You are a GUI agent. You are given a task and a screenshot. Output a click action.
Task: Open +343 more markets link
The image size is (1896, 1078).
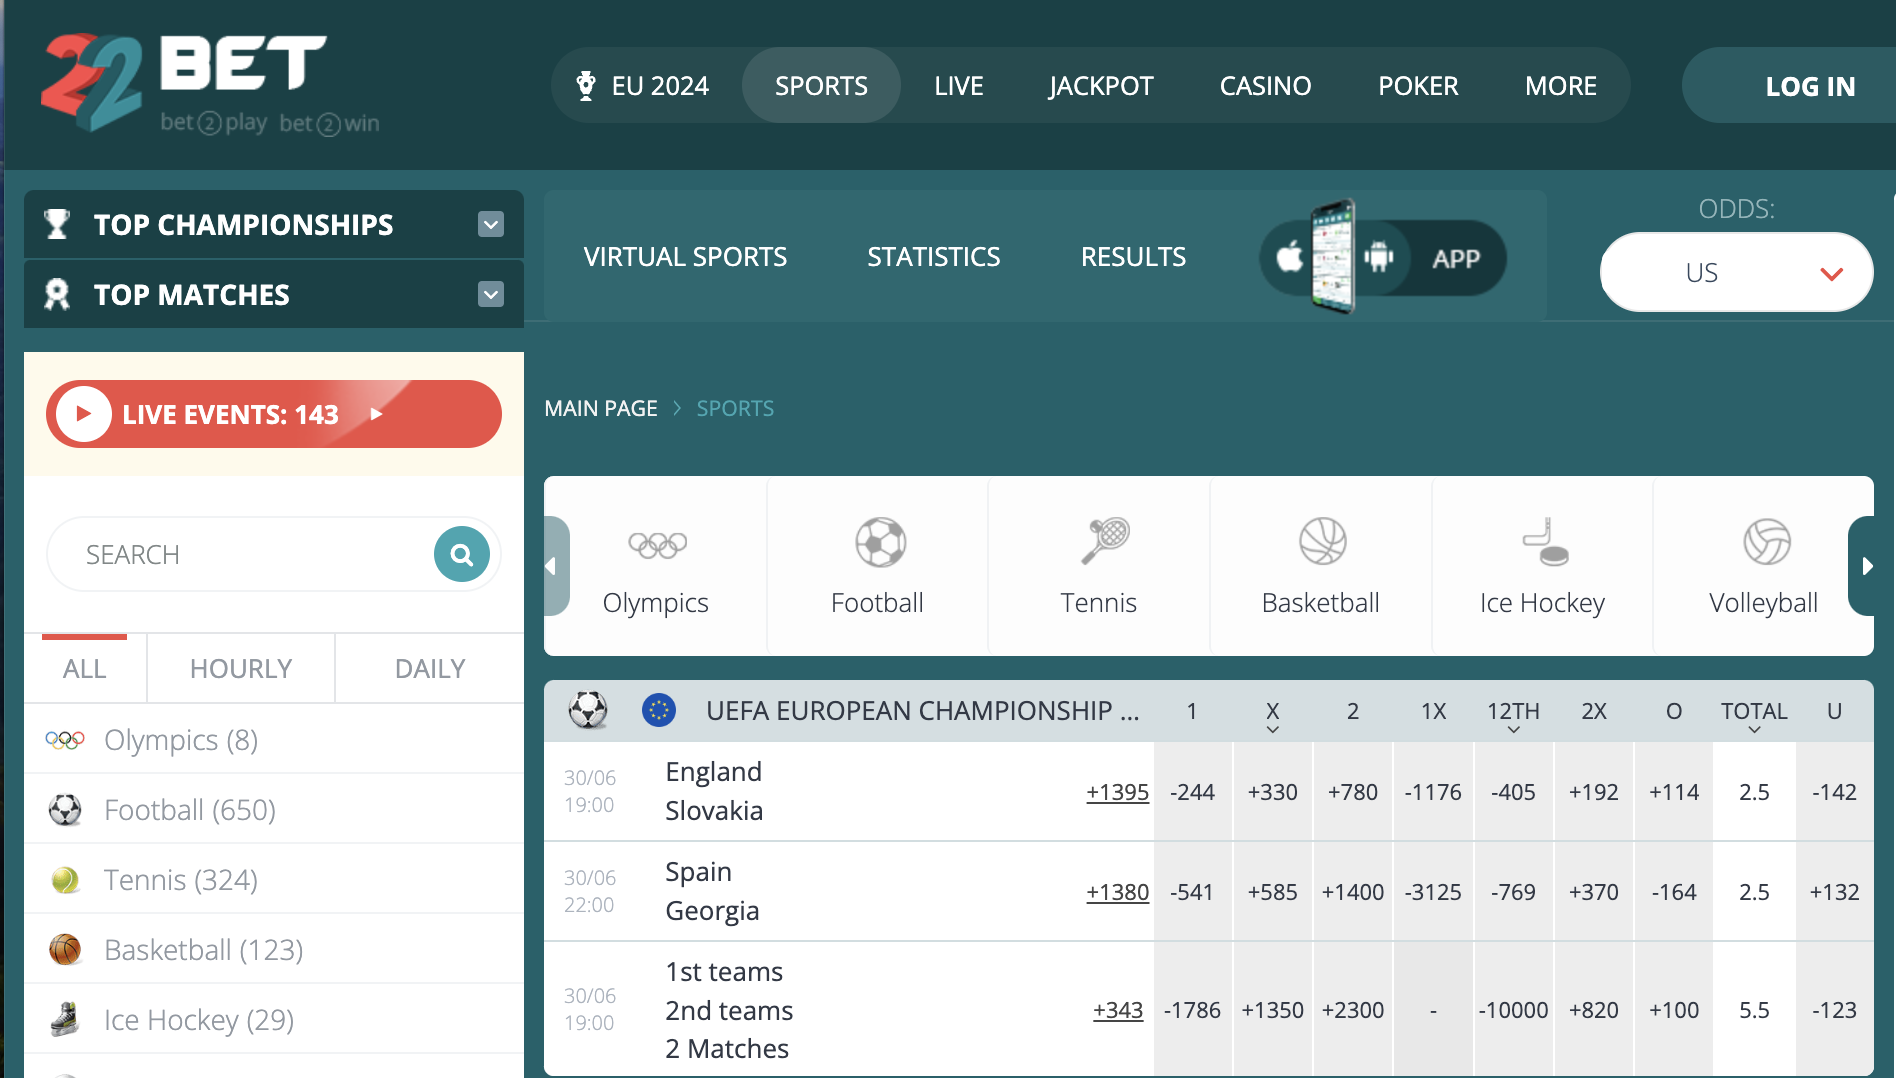click(x=1118, y=1010)
